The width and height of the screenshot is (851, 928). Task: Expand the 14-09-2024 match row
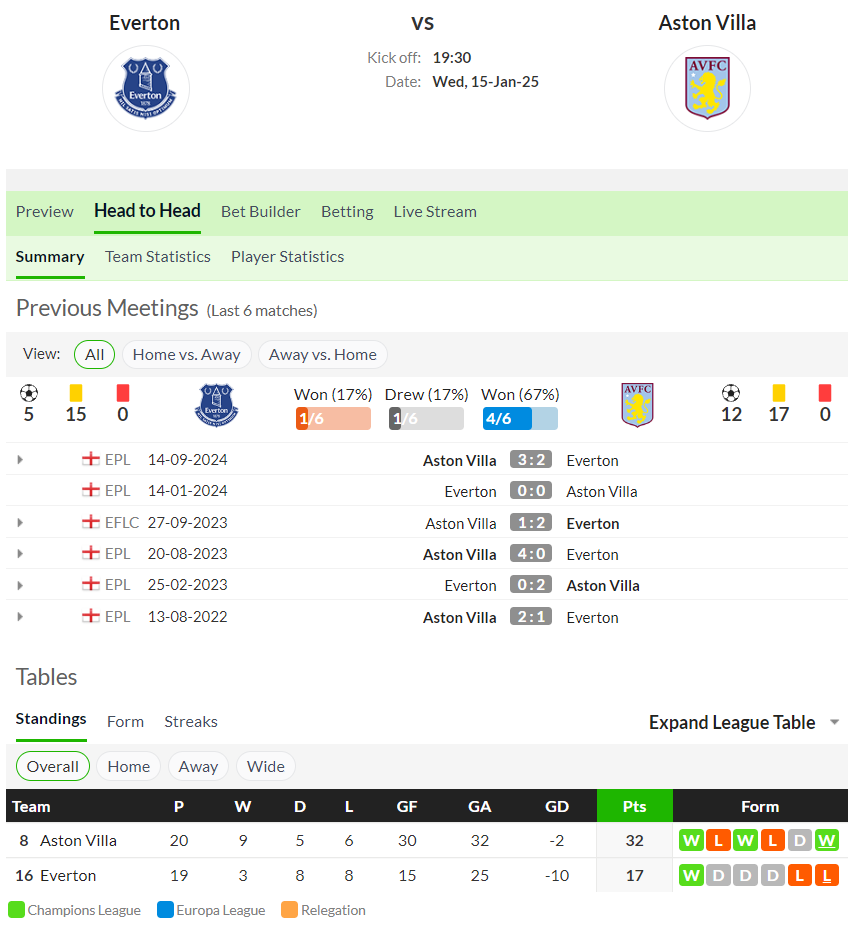20,460
